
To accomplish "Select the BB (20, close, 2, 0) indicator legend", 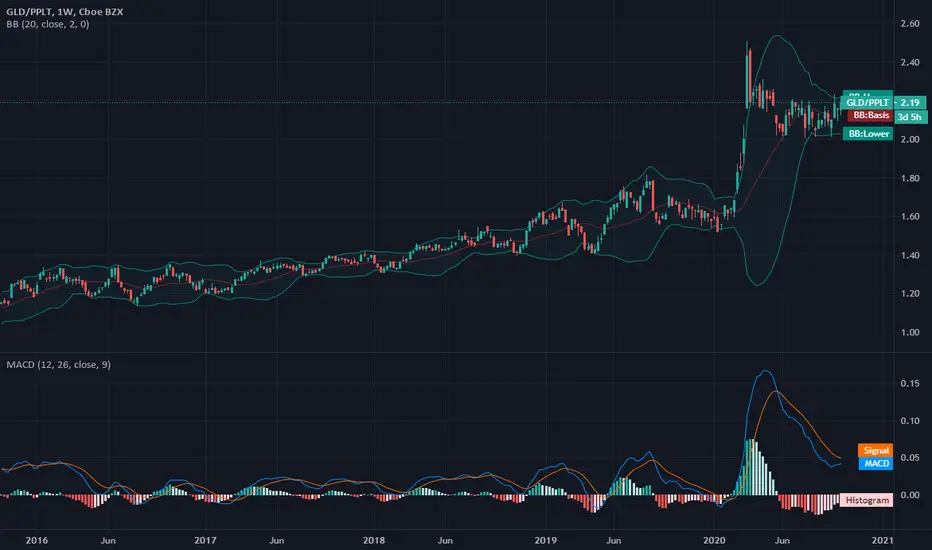I will point(48,24).
